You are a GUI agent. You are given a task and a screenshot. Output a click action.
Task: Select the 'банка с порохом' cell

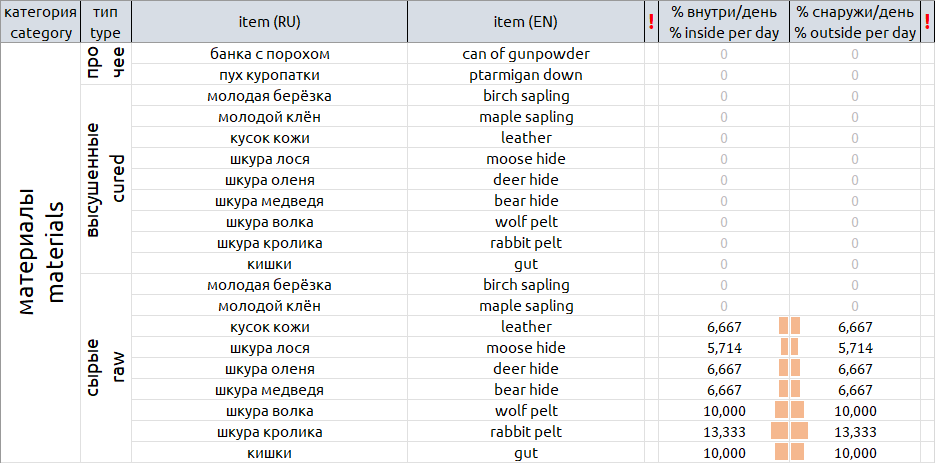coord(269,53)
